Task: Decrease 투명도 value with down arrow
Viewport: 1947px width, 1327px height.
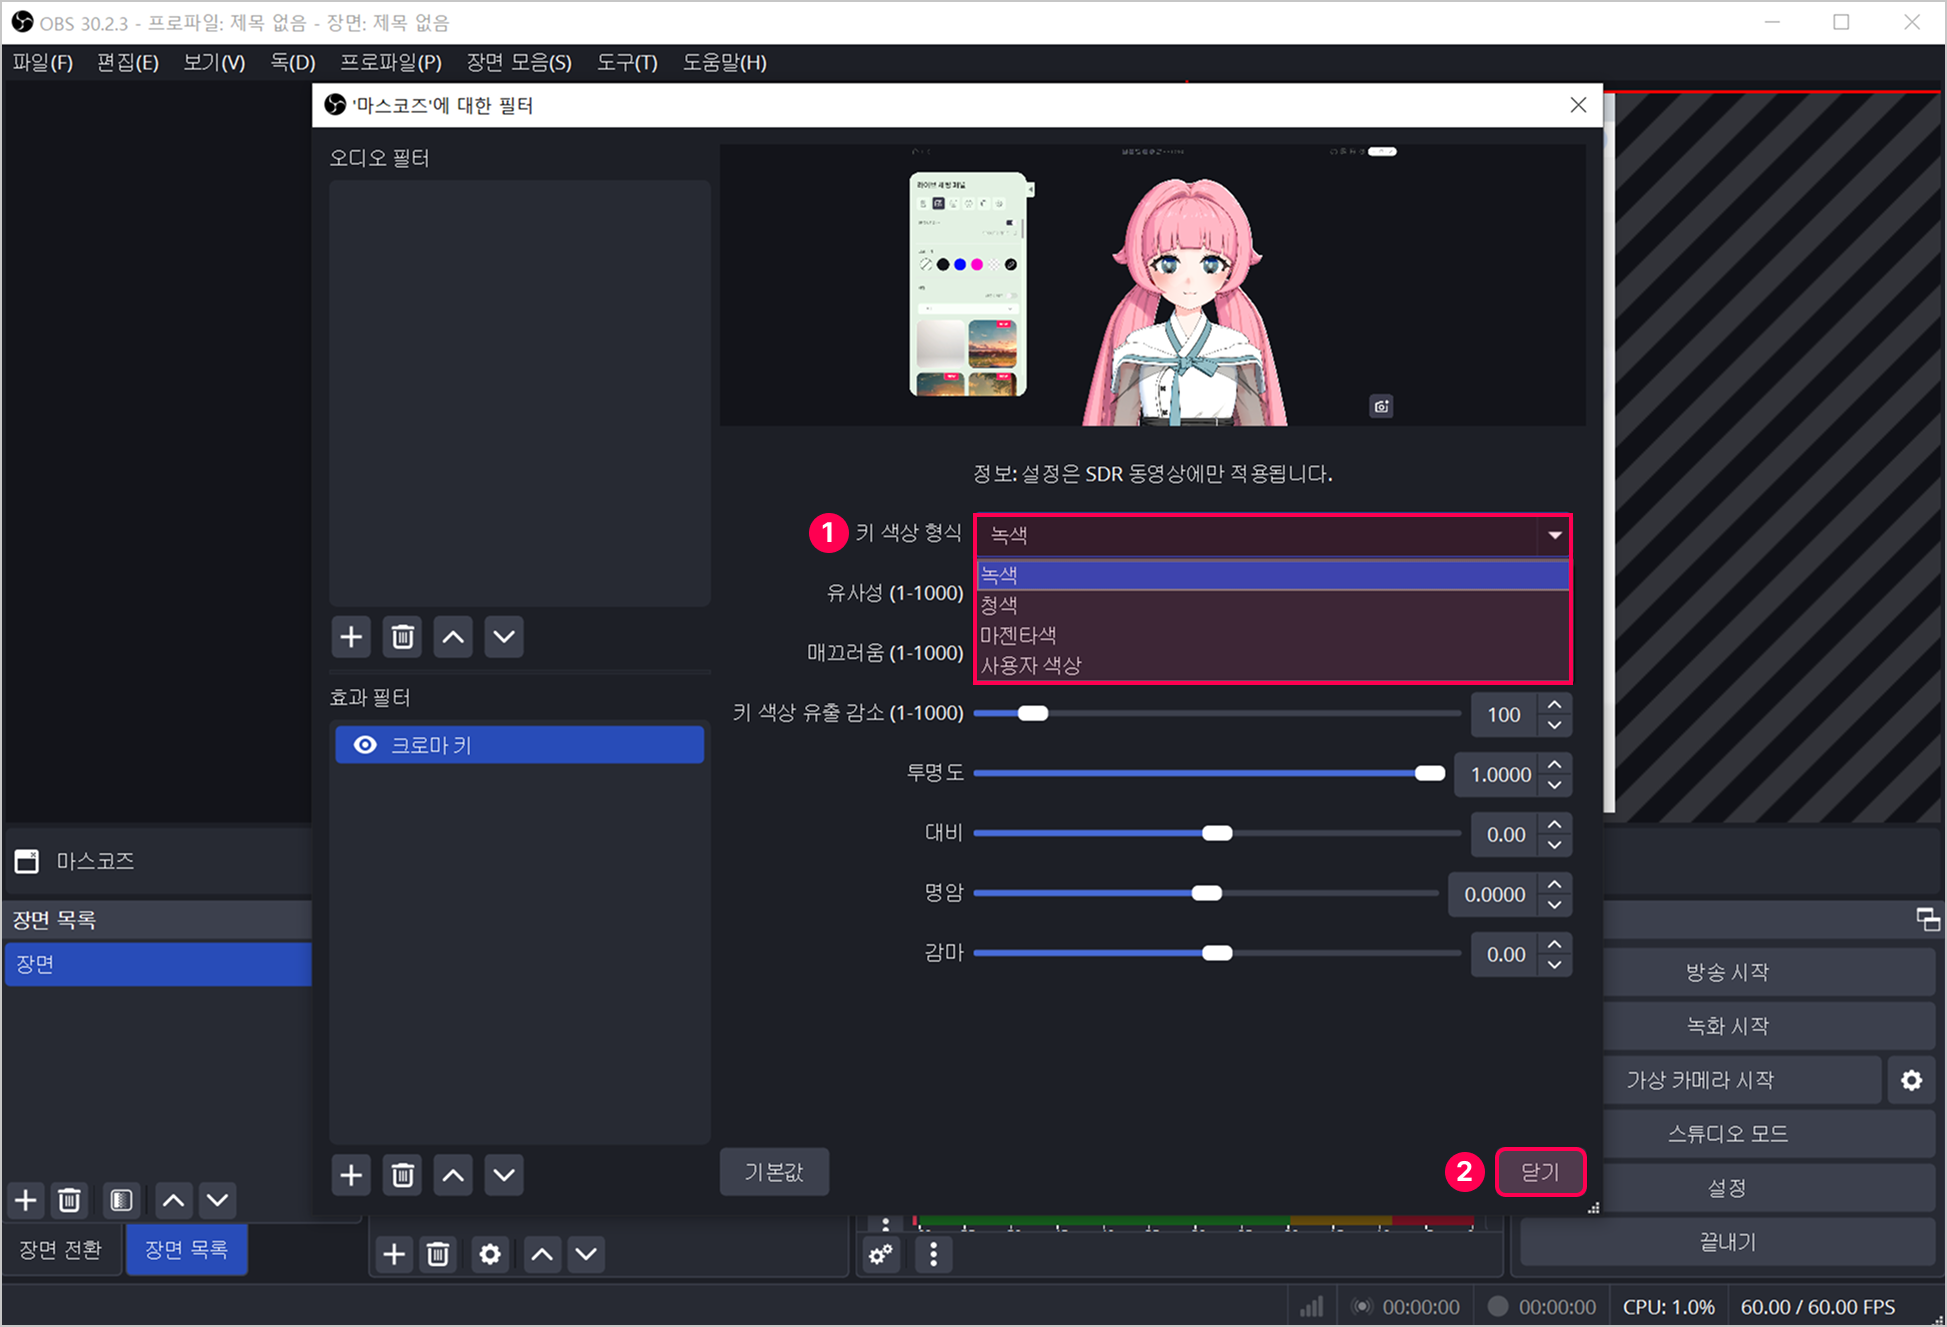Action: pyautogui.click(x=1555, y=785)
